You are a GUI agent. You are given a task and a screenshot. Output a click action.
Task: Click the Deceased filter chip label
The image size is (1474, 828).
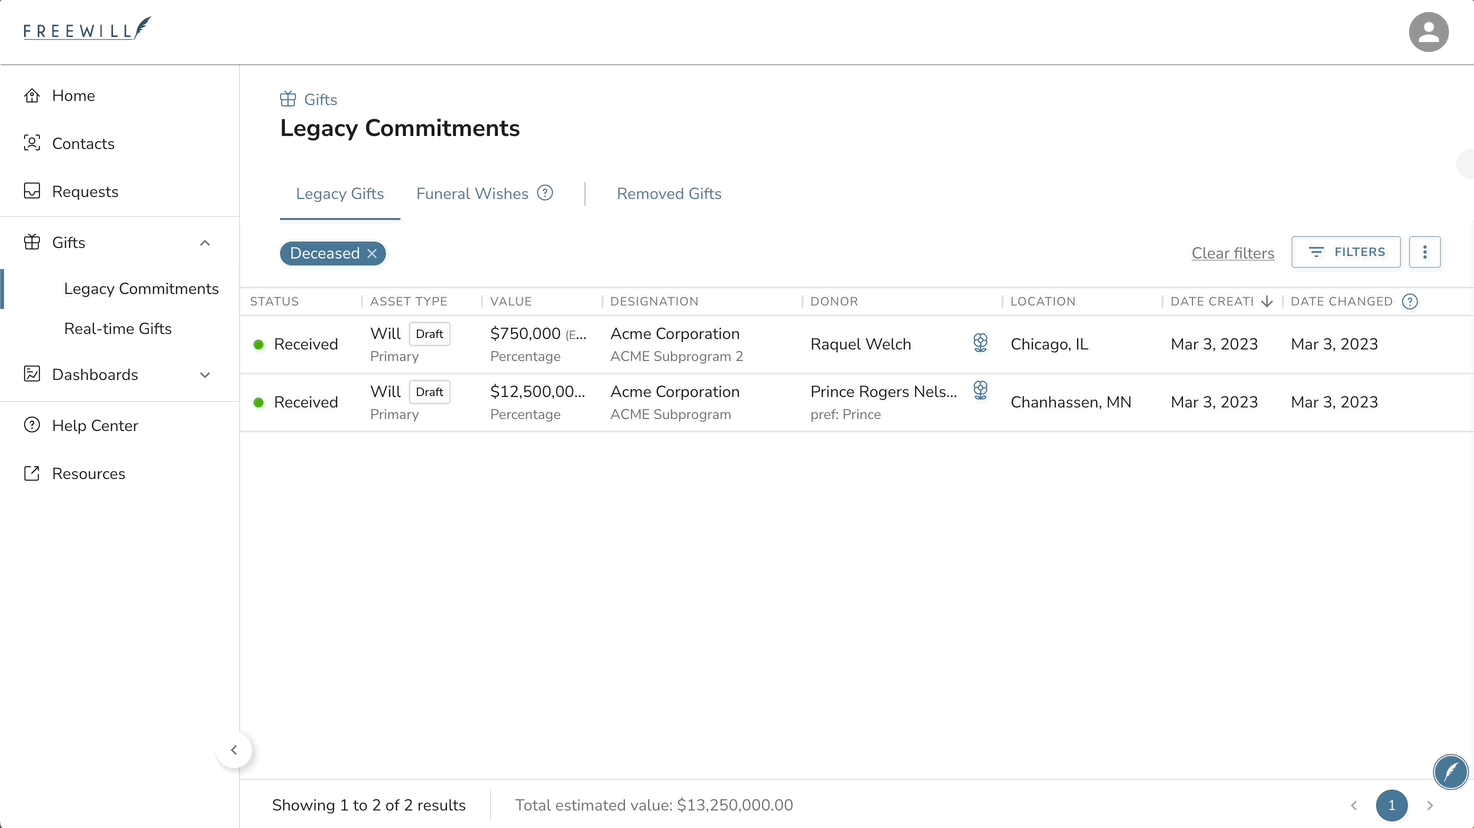coord(324,253)
